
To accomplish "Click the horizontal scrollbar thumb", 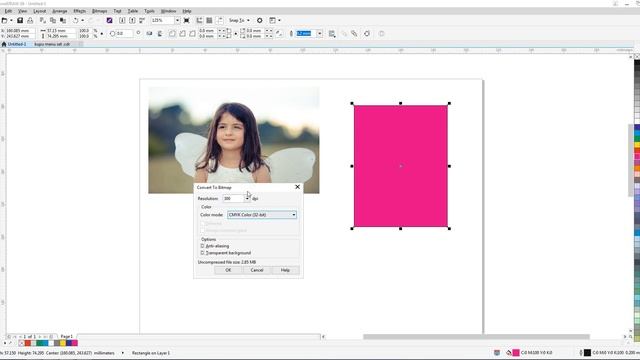I will 476,337.
